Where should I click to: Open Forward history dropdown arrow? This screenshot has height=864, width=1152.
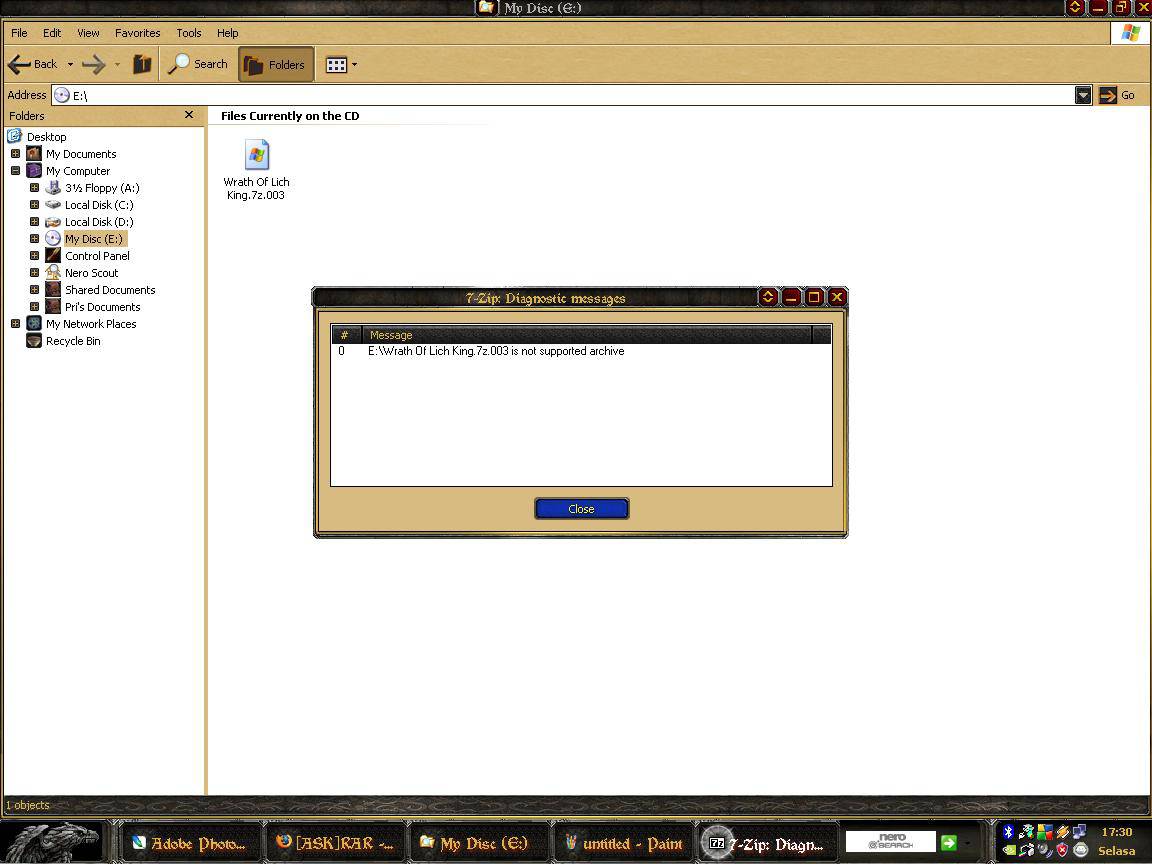tap(118, 65)
